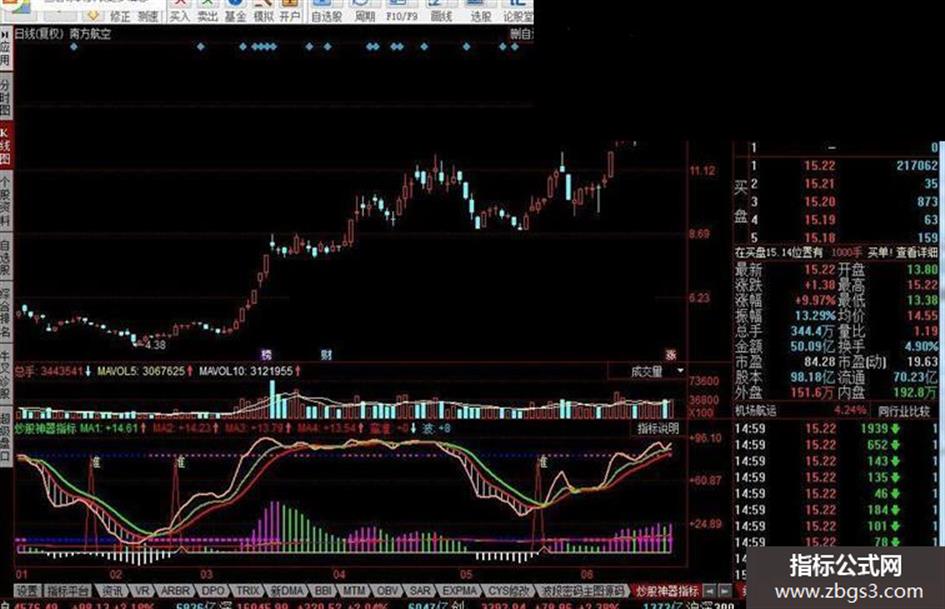The image size is (945, 609).
Task: Click the 周期 (period) toolbar icon
Action: point(364,11)
